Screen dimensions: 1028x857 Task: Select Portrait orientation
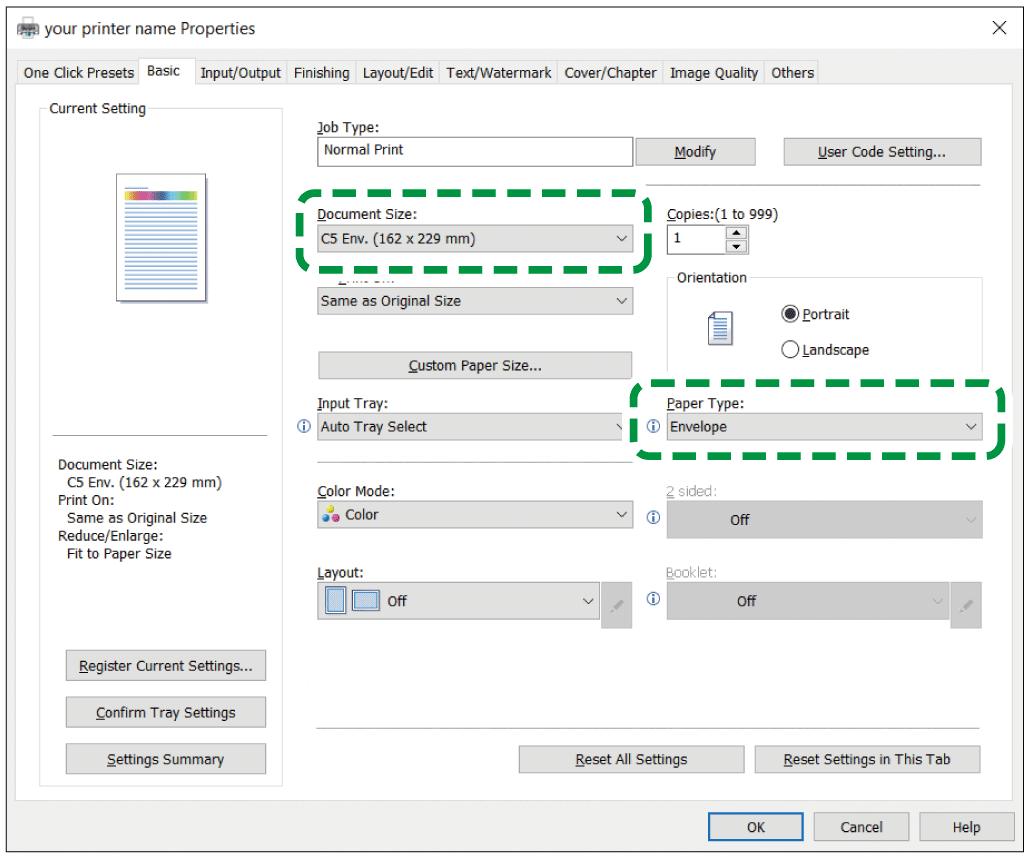790,314
